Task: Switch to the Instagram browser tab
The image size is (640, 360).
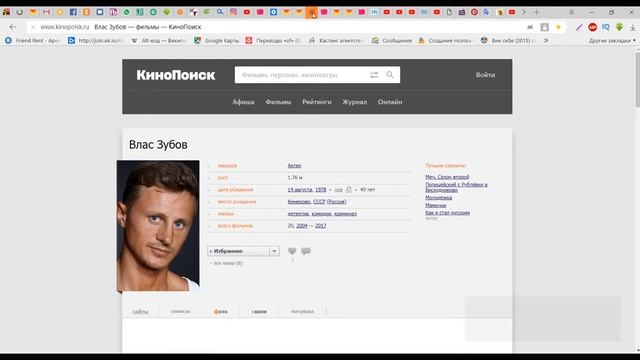Action: point(233,12)
